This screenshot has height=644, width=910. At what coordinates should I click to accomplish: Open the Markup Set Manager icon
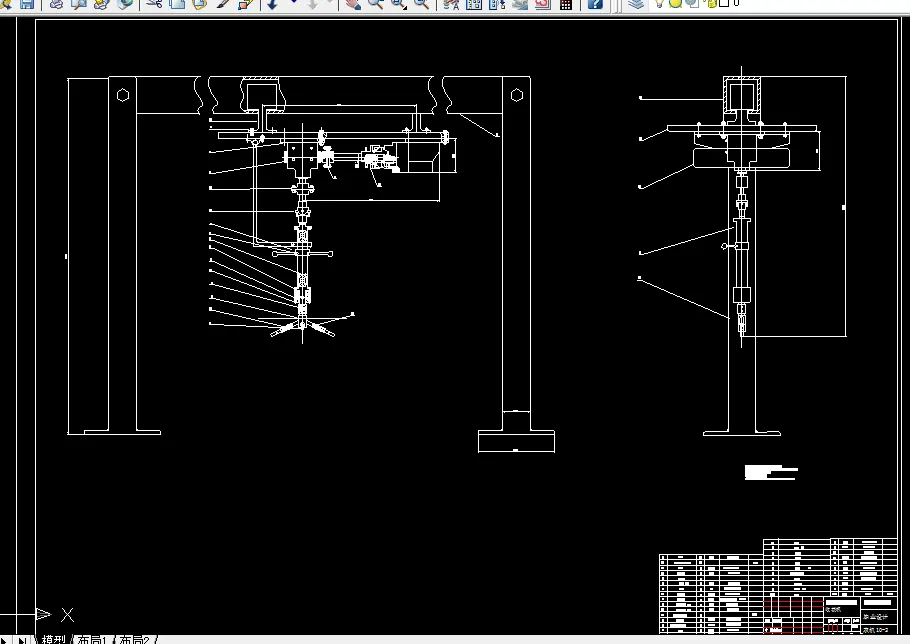pos(543,4)
